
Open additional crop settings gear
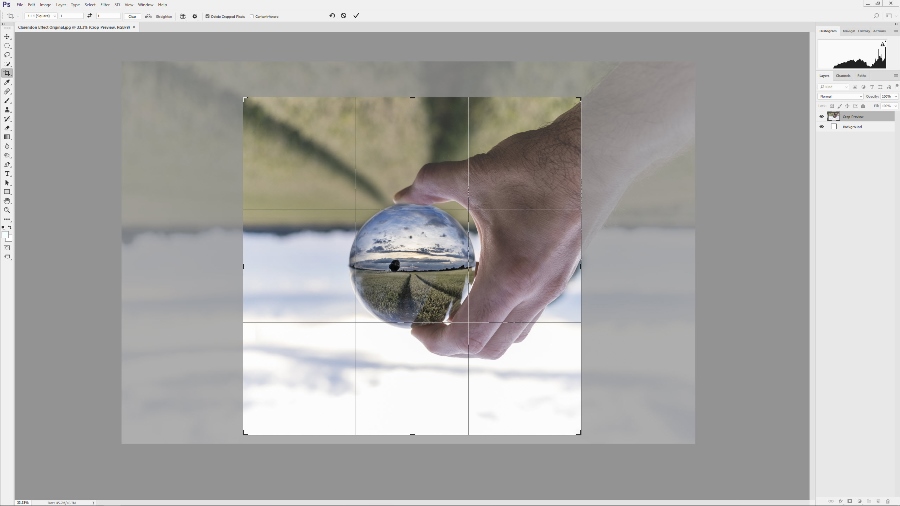coord(194,16)
